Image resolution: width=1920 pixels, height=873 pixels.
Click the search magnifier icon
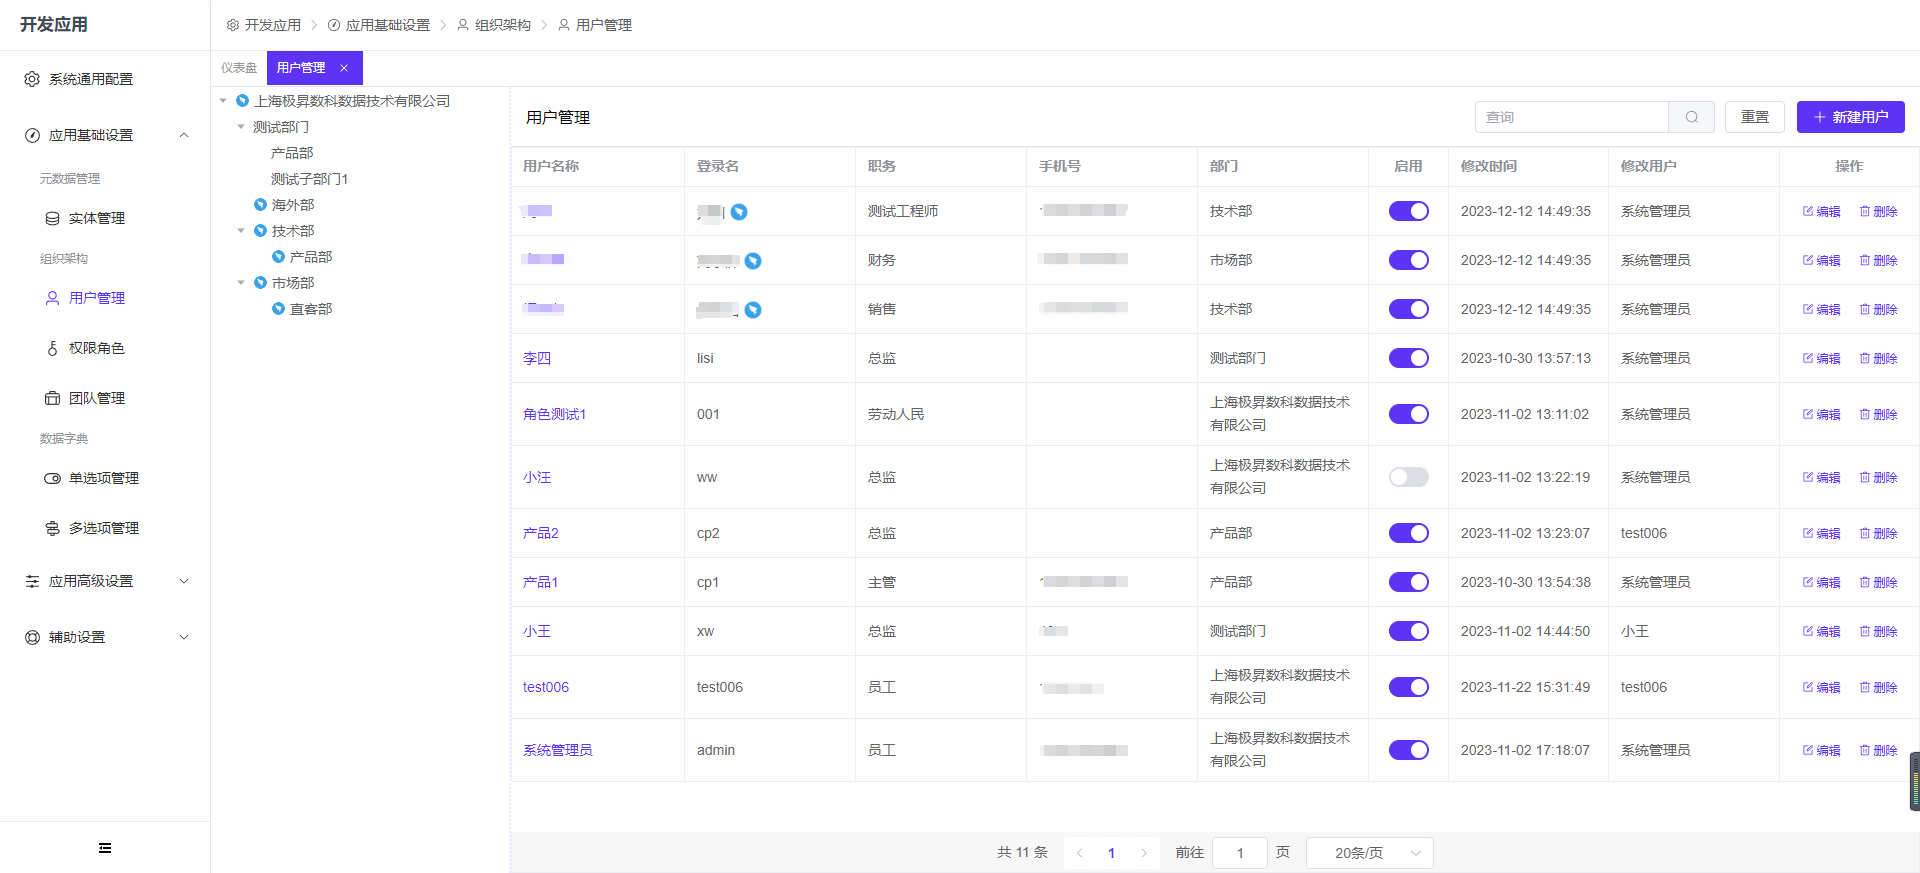tap(1691, 117)
